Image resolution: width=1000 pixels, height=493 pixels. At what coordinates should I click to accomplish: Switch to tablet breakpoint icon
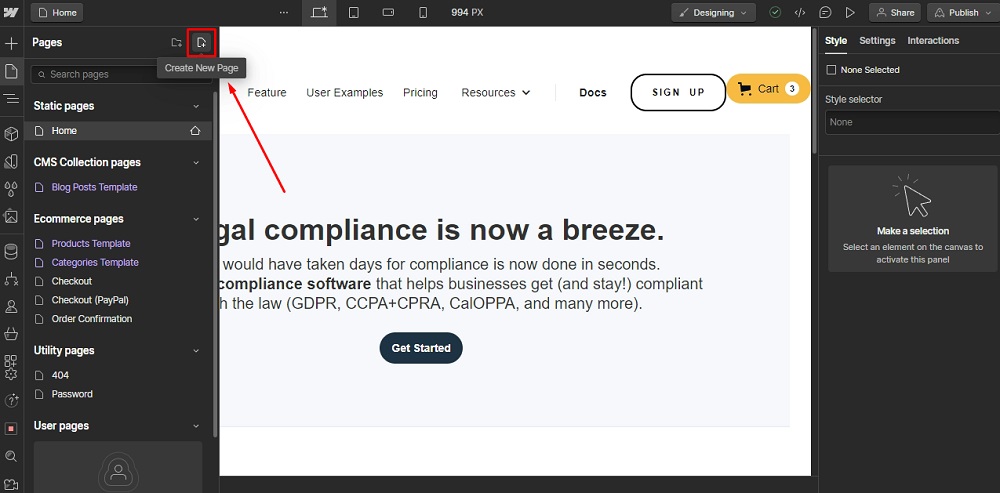[x=354, y=13]
